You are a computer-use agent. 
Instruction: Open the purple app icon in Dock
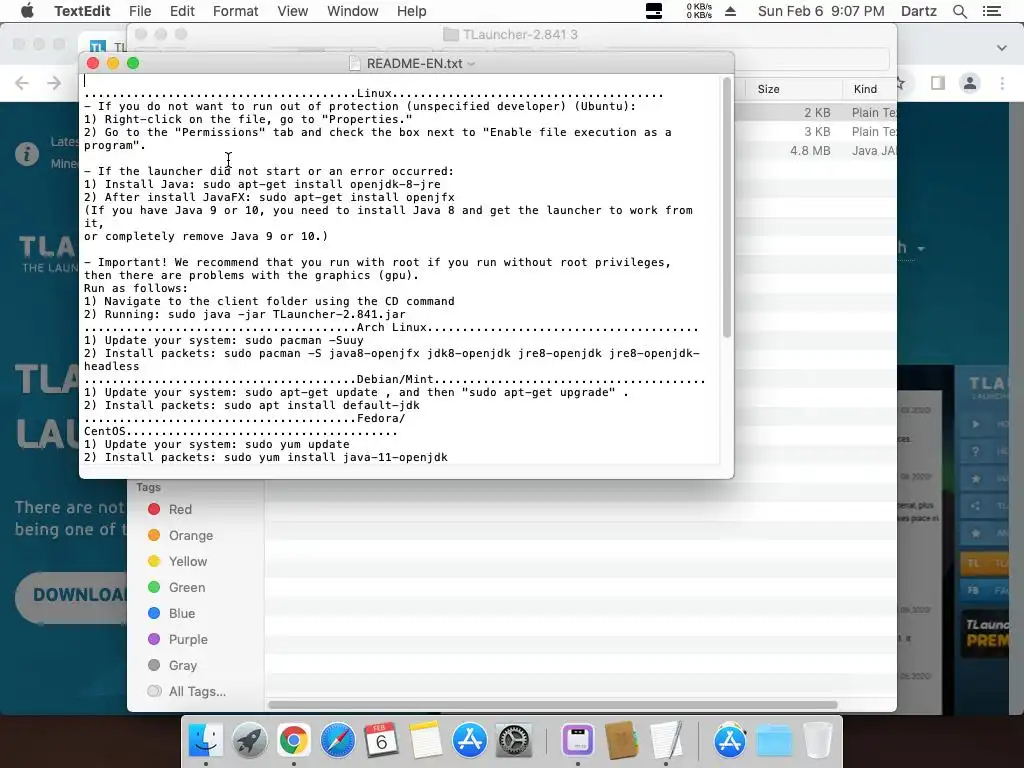577,741
